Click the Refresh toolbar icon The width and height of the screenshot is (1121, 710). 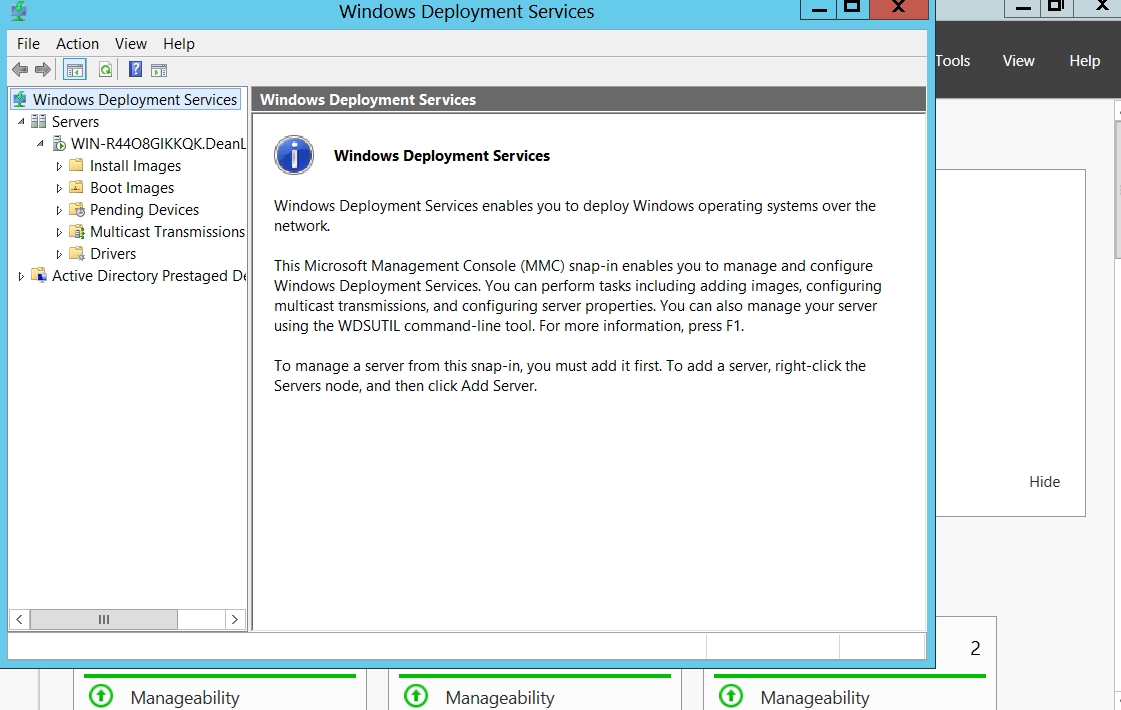pos(105,70)
